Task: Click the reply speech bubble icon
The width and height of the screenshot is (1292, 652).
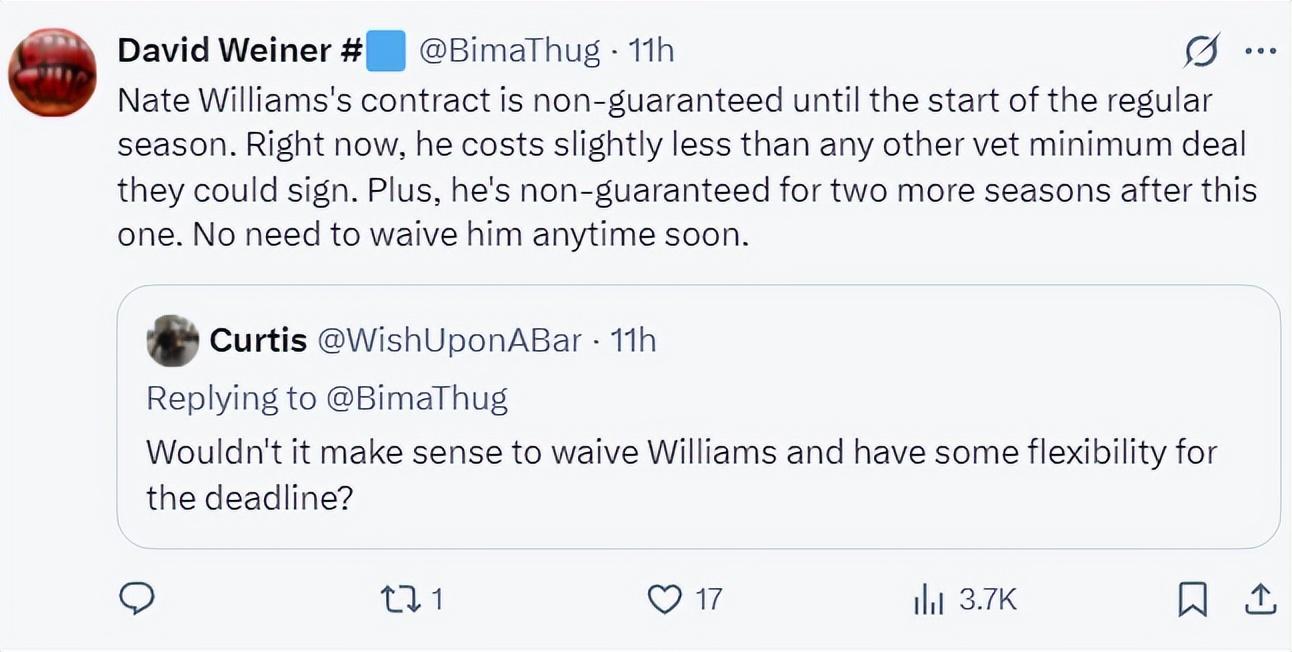Action: (136, 598)
